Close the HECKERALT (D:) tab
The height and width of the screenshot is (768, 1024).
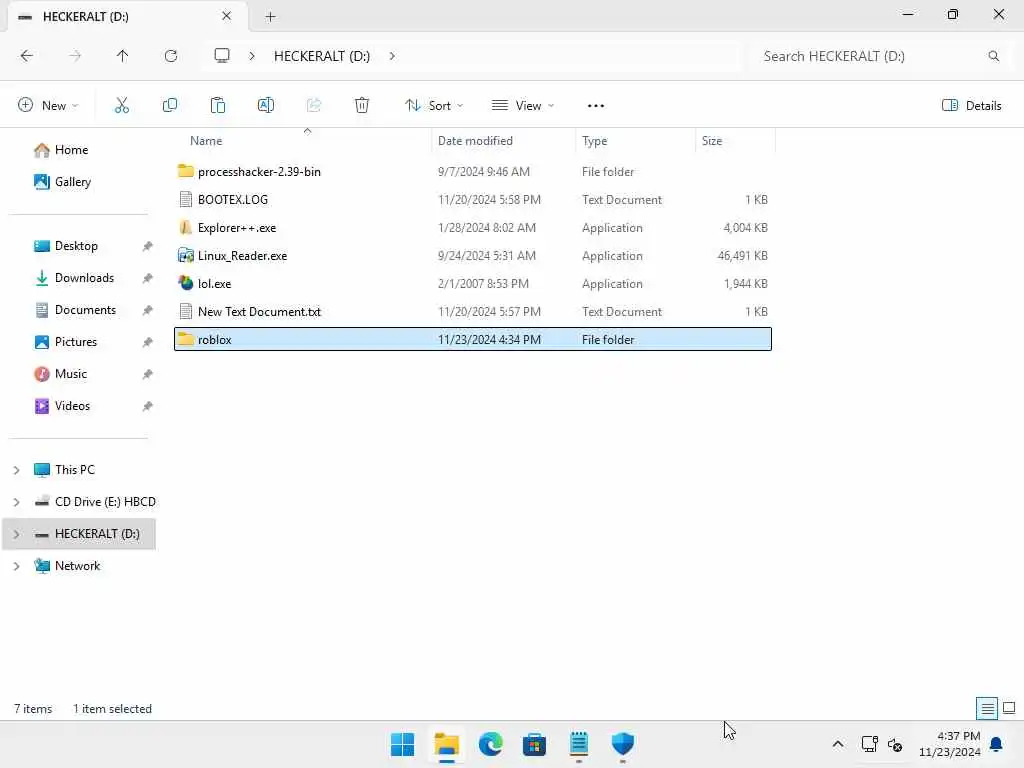[227, 16]
